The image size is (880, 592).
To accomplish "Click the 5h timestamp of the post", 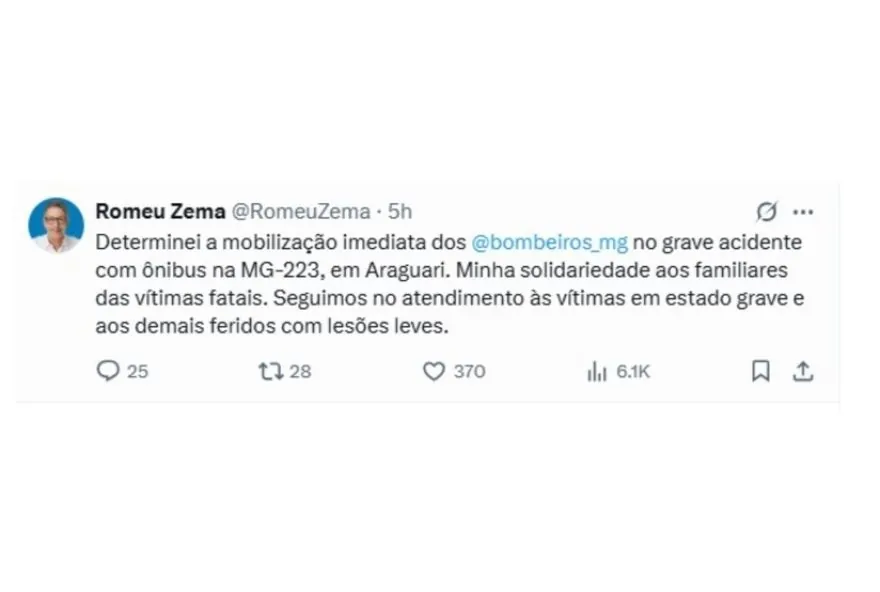I will 399,211.
